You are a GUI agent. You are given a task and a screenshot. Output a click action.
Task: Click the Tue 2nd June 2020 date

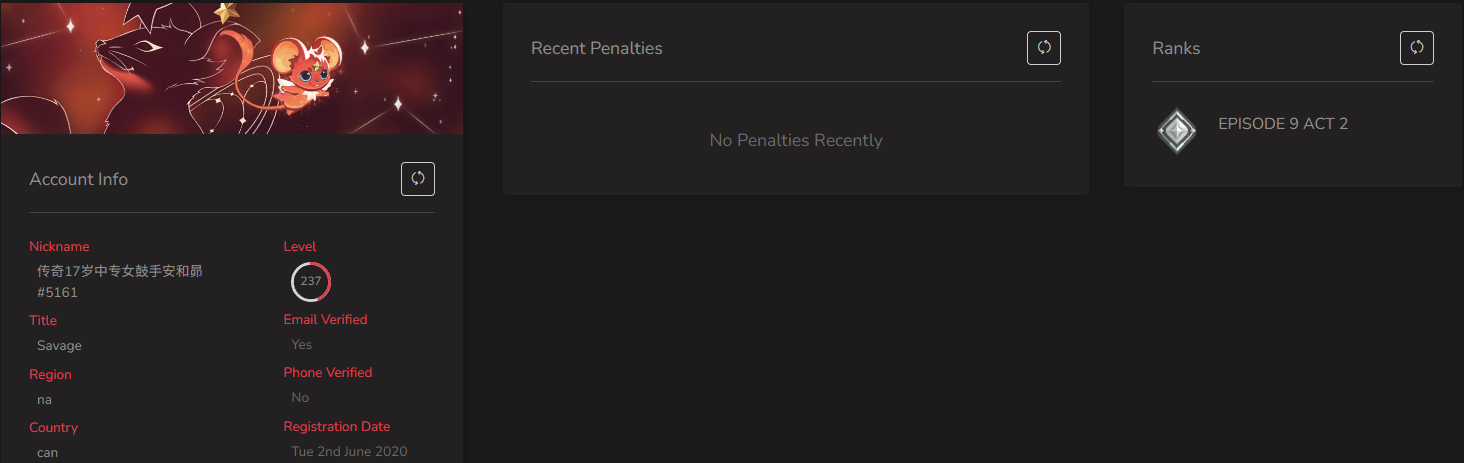tap(349, 452)
